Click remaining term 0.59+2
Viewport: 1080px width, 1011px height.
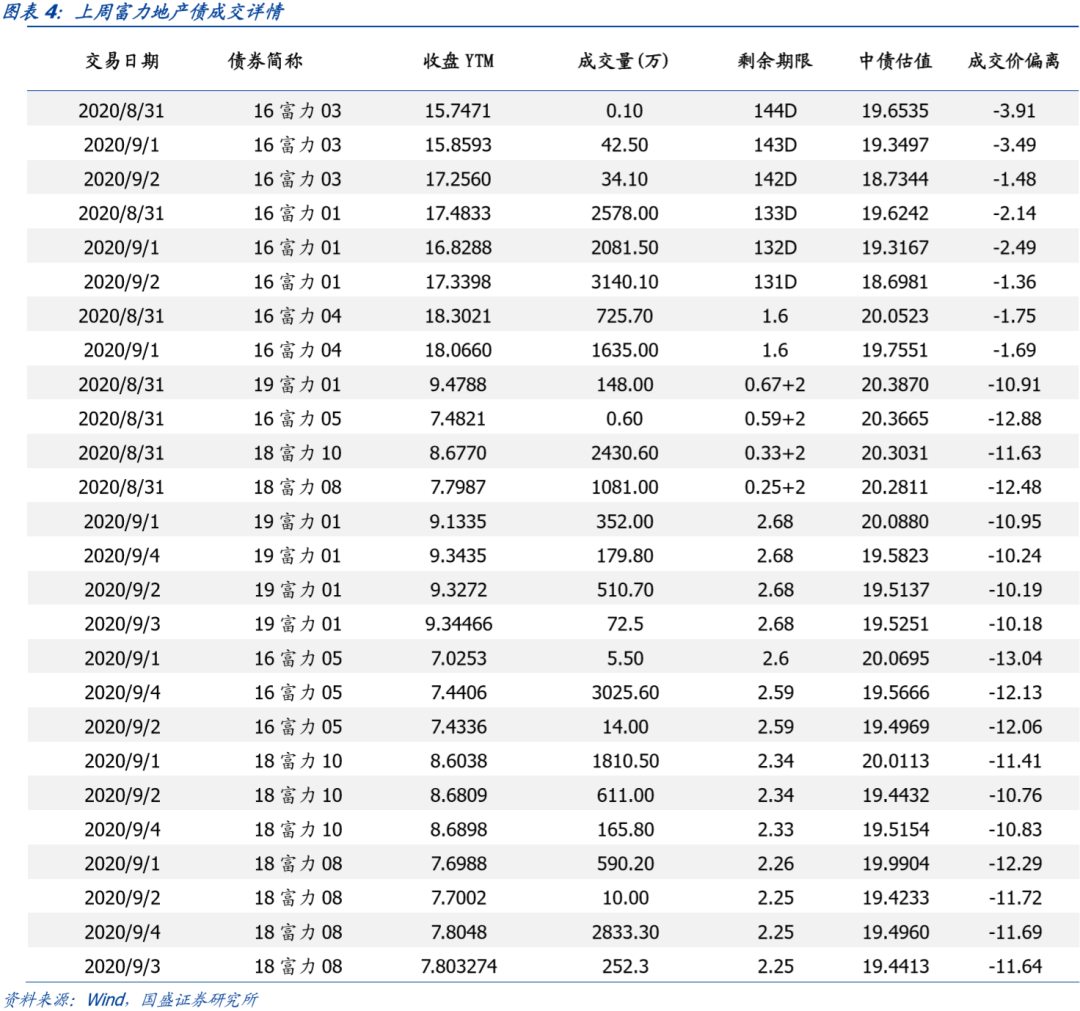[775, 419]
